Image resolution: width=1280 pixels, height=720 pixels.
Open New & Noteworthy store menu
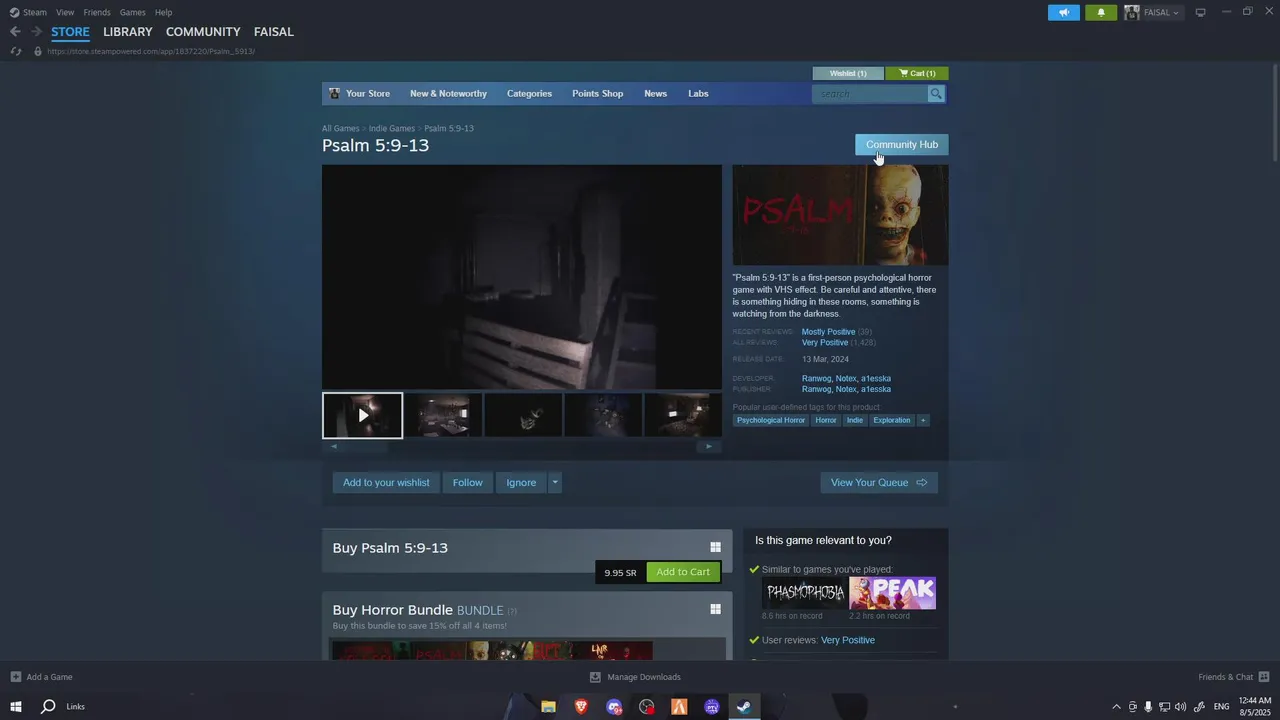[448, 94]
